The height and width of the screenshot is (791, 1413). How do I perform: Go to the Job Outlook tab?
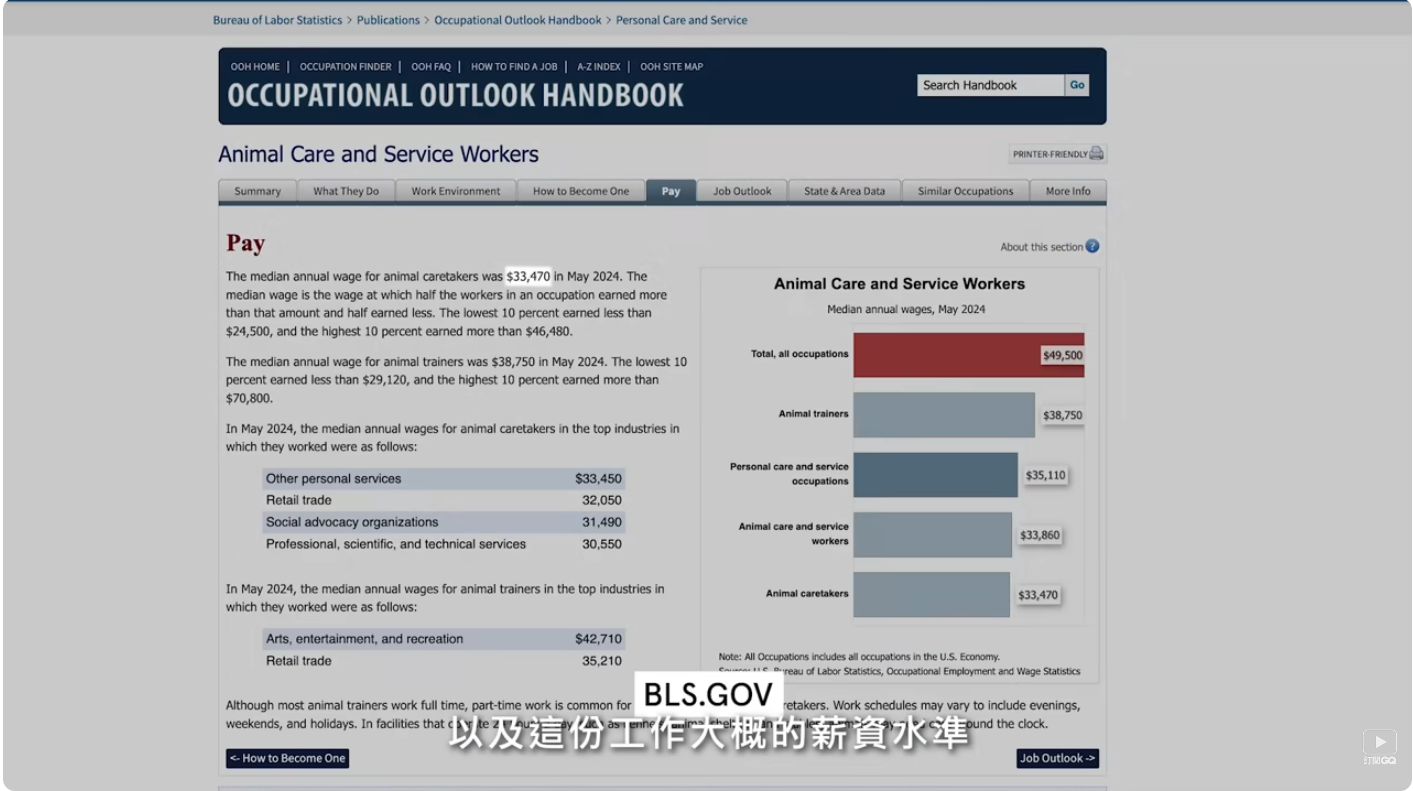(742, 192)
